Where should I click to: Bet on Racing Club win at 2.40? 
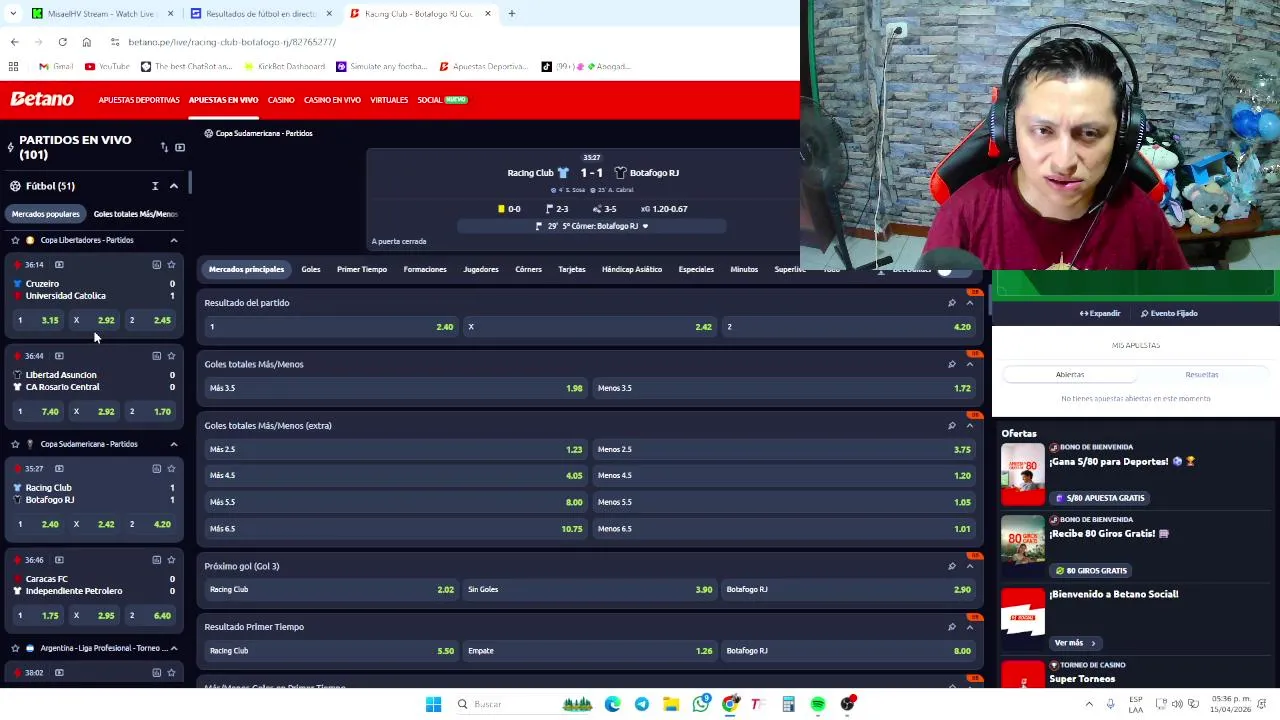331,327
